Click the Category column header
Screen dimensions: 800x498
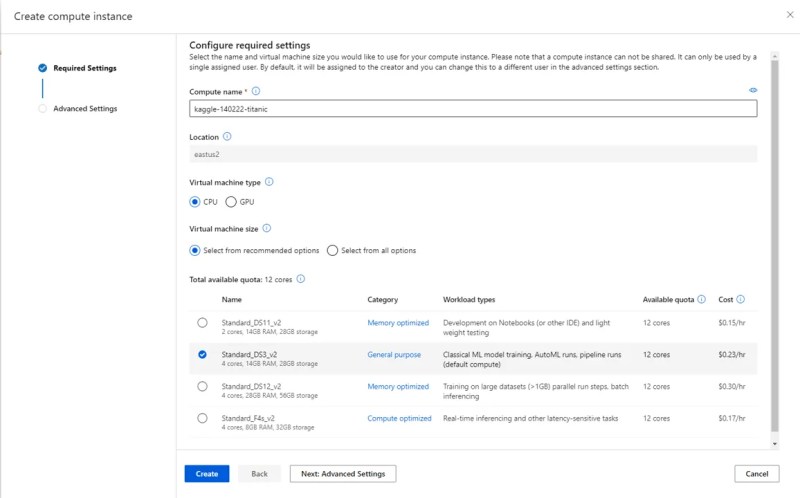point(383,300)
